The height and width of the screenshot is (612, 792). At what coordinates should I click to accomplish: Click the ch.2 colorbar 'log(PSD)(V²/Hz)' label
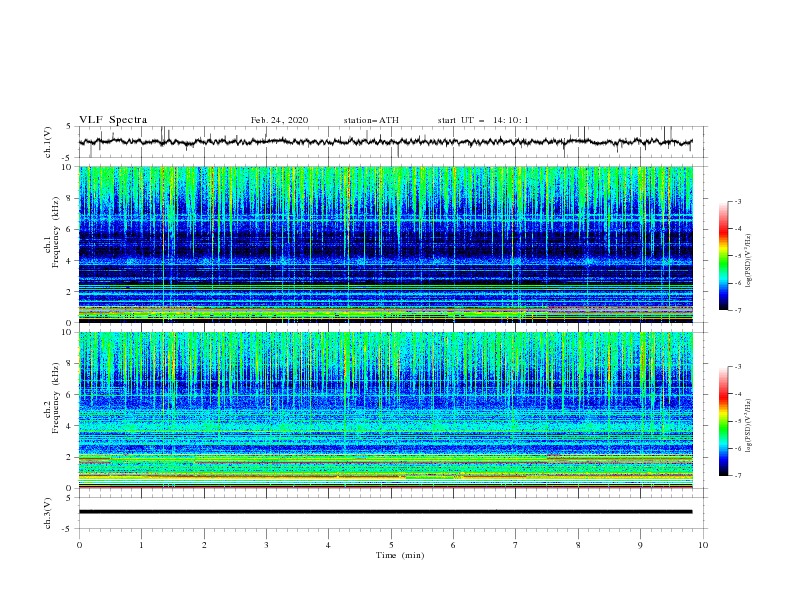tap(749, 426)
